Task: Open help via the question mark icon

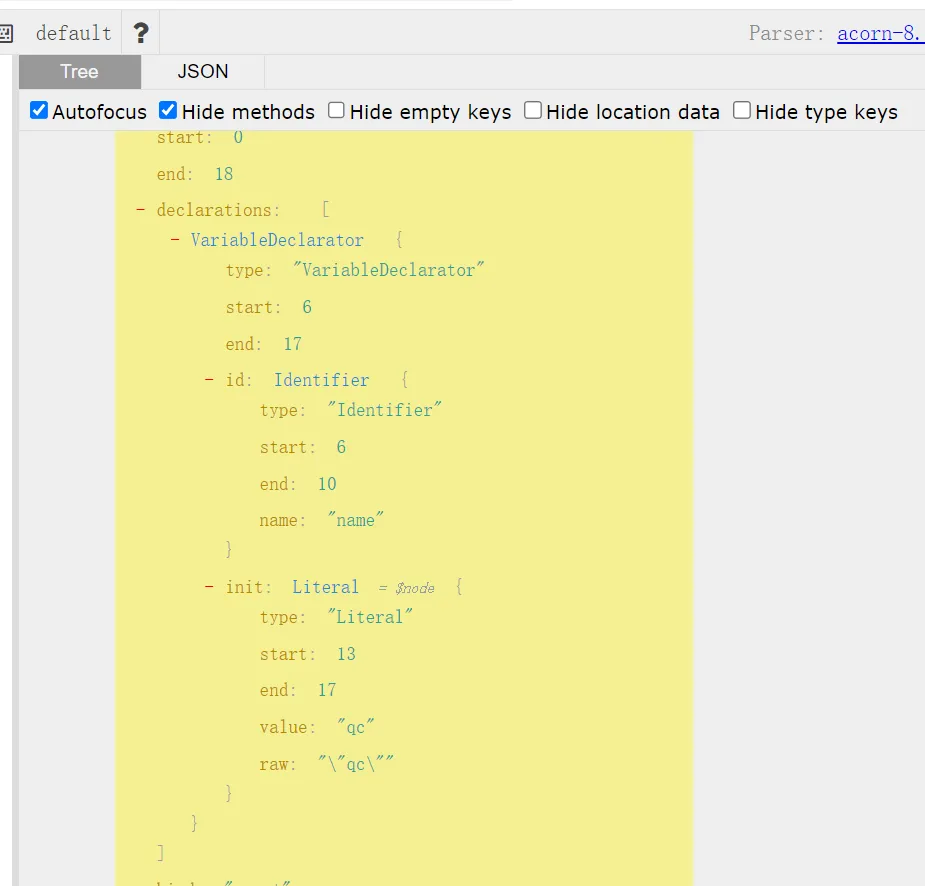Action: point(140,33)
